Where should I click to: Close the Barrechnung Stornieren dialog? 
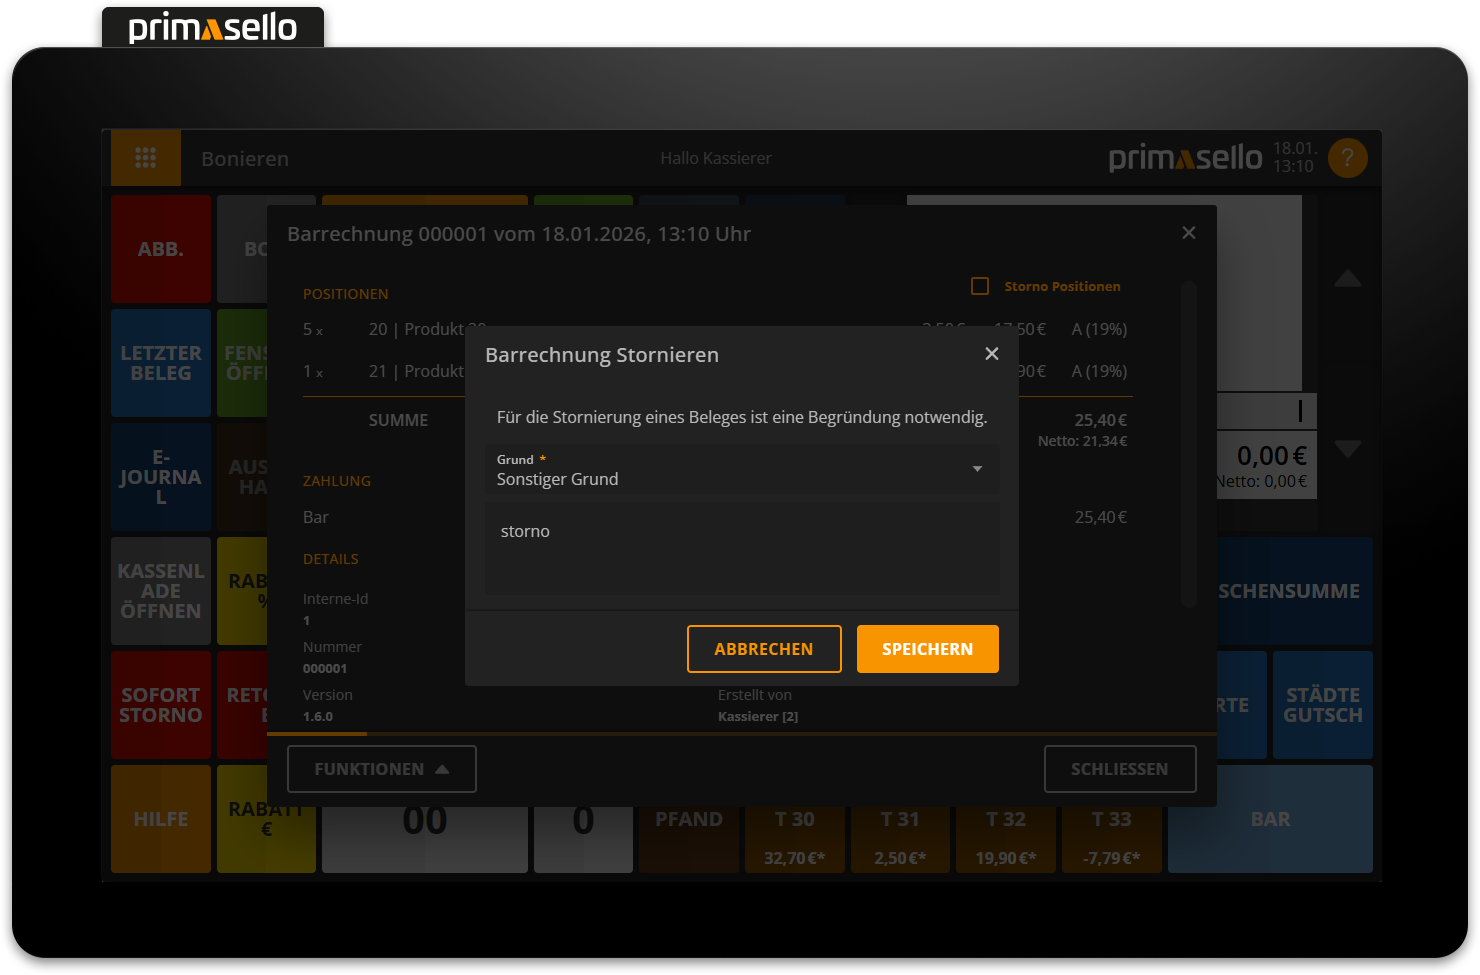[991, 354]
